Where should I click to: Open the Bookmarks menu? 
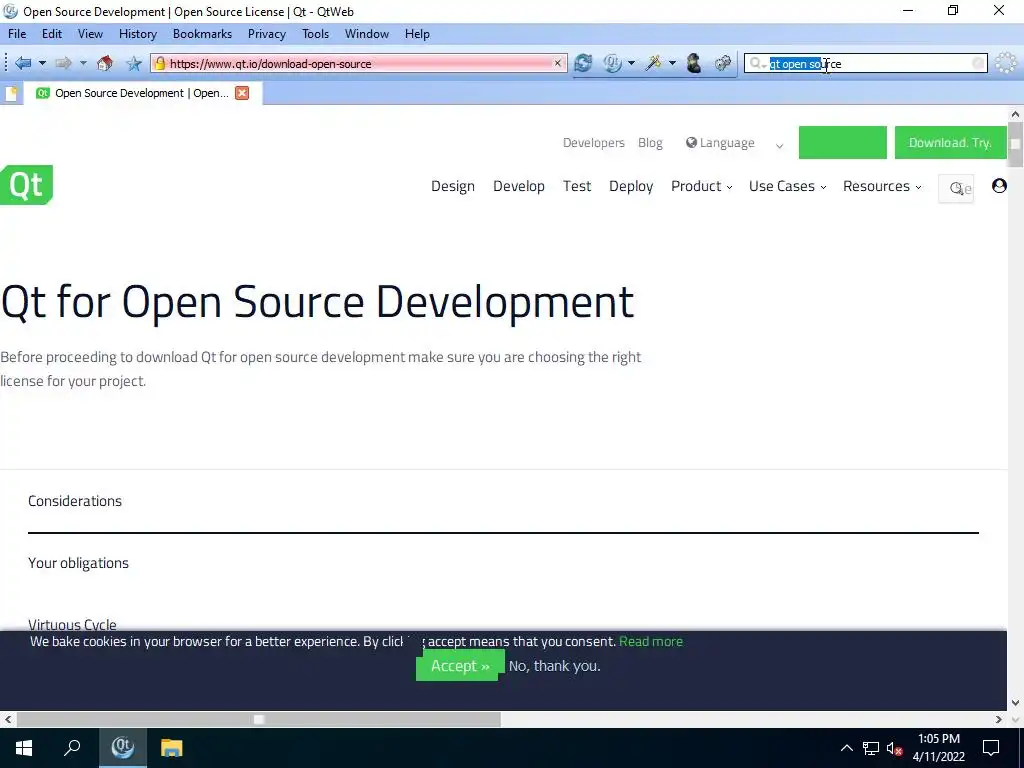(202, 34)
